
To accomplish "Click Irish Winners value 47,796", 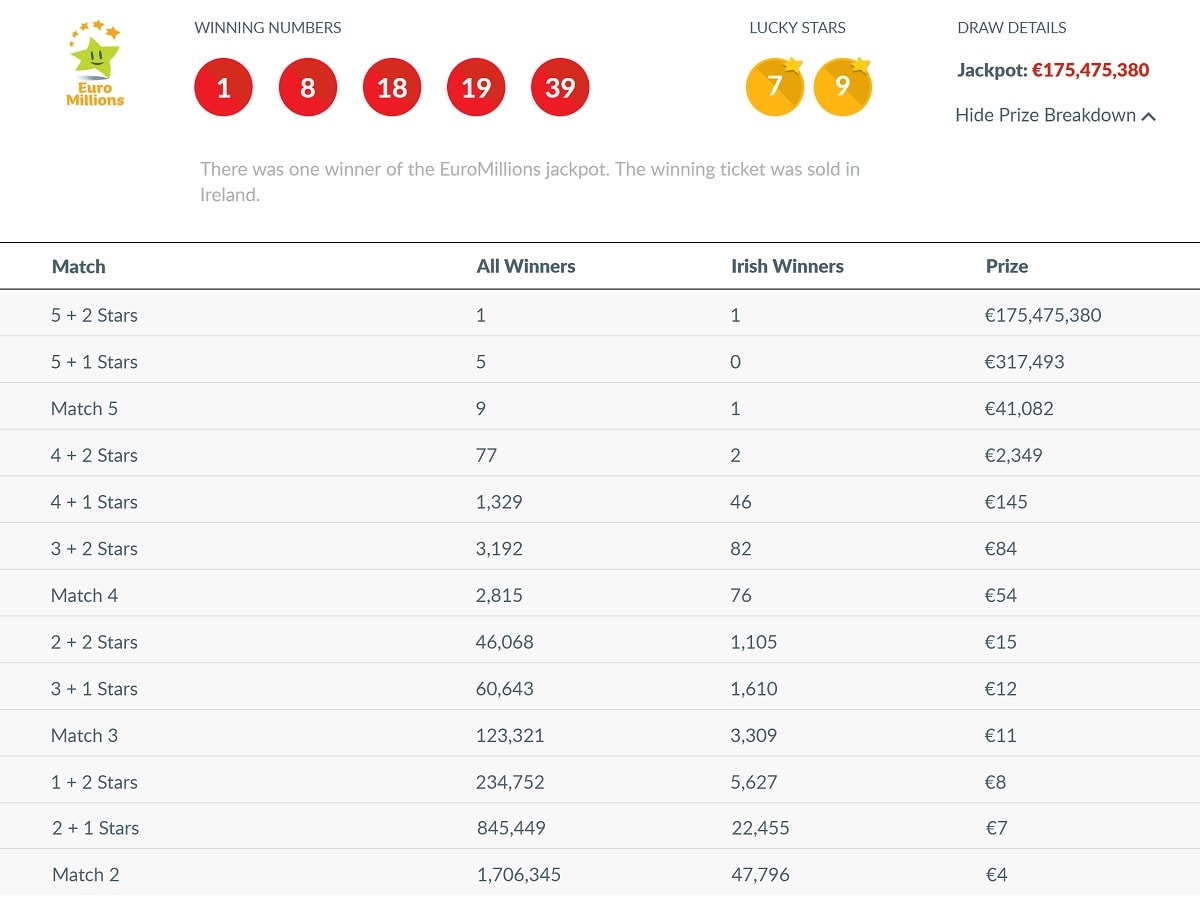I will pyautogui.click(x=761, y=875).
